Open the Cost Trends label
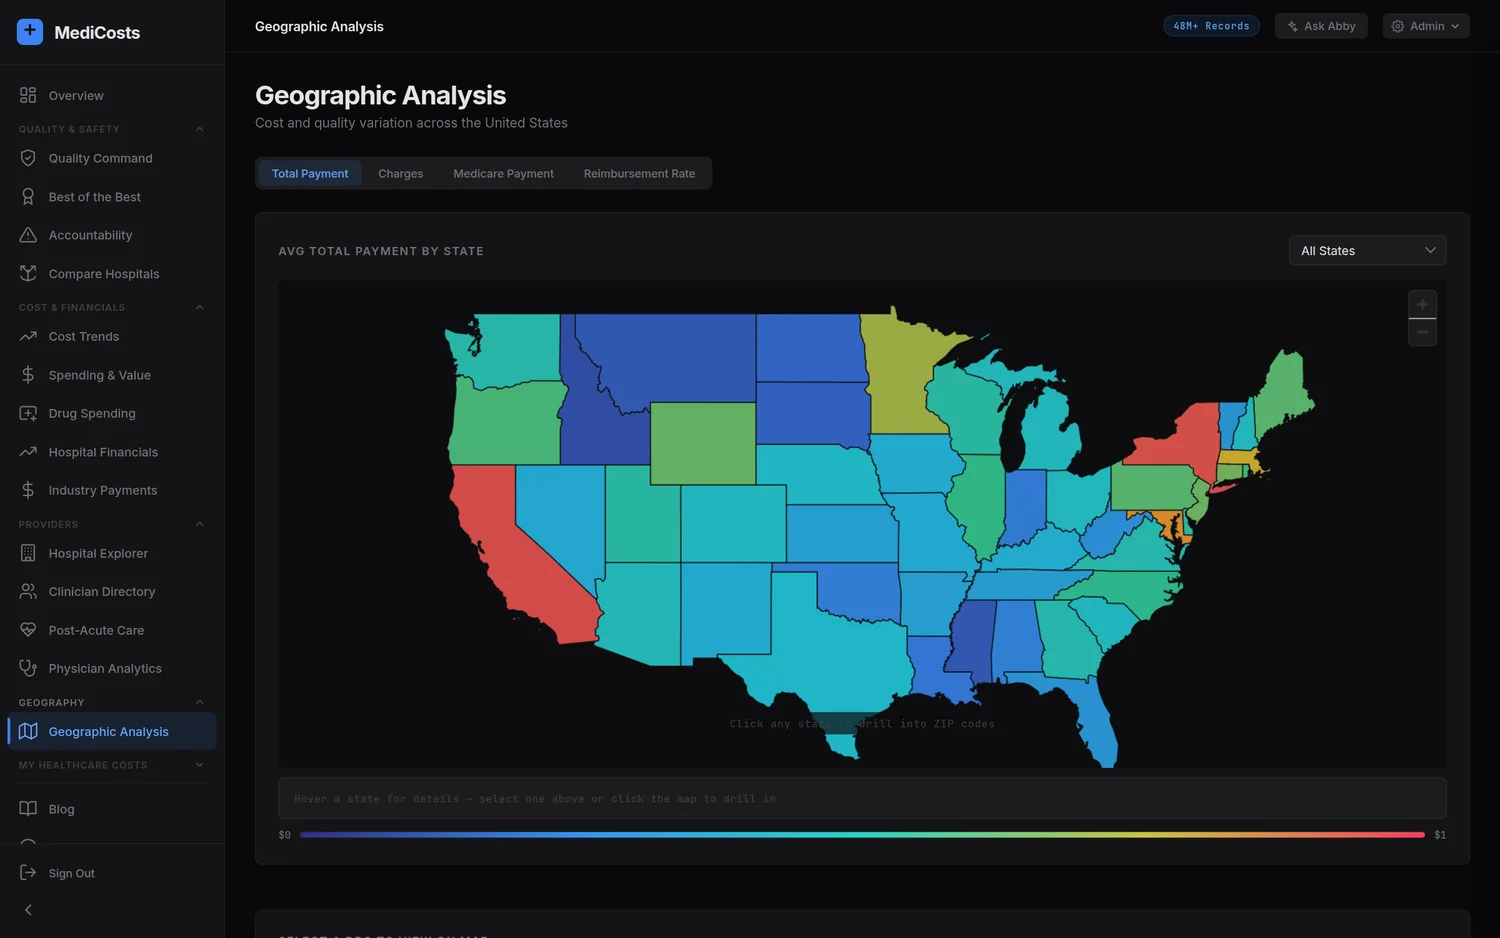This screenshot has height=938, width=1500. point(84,336)
